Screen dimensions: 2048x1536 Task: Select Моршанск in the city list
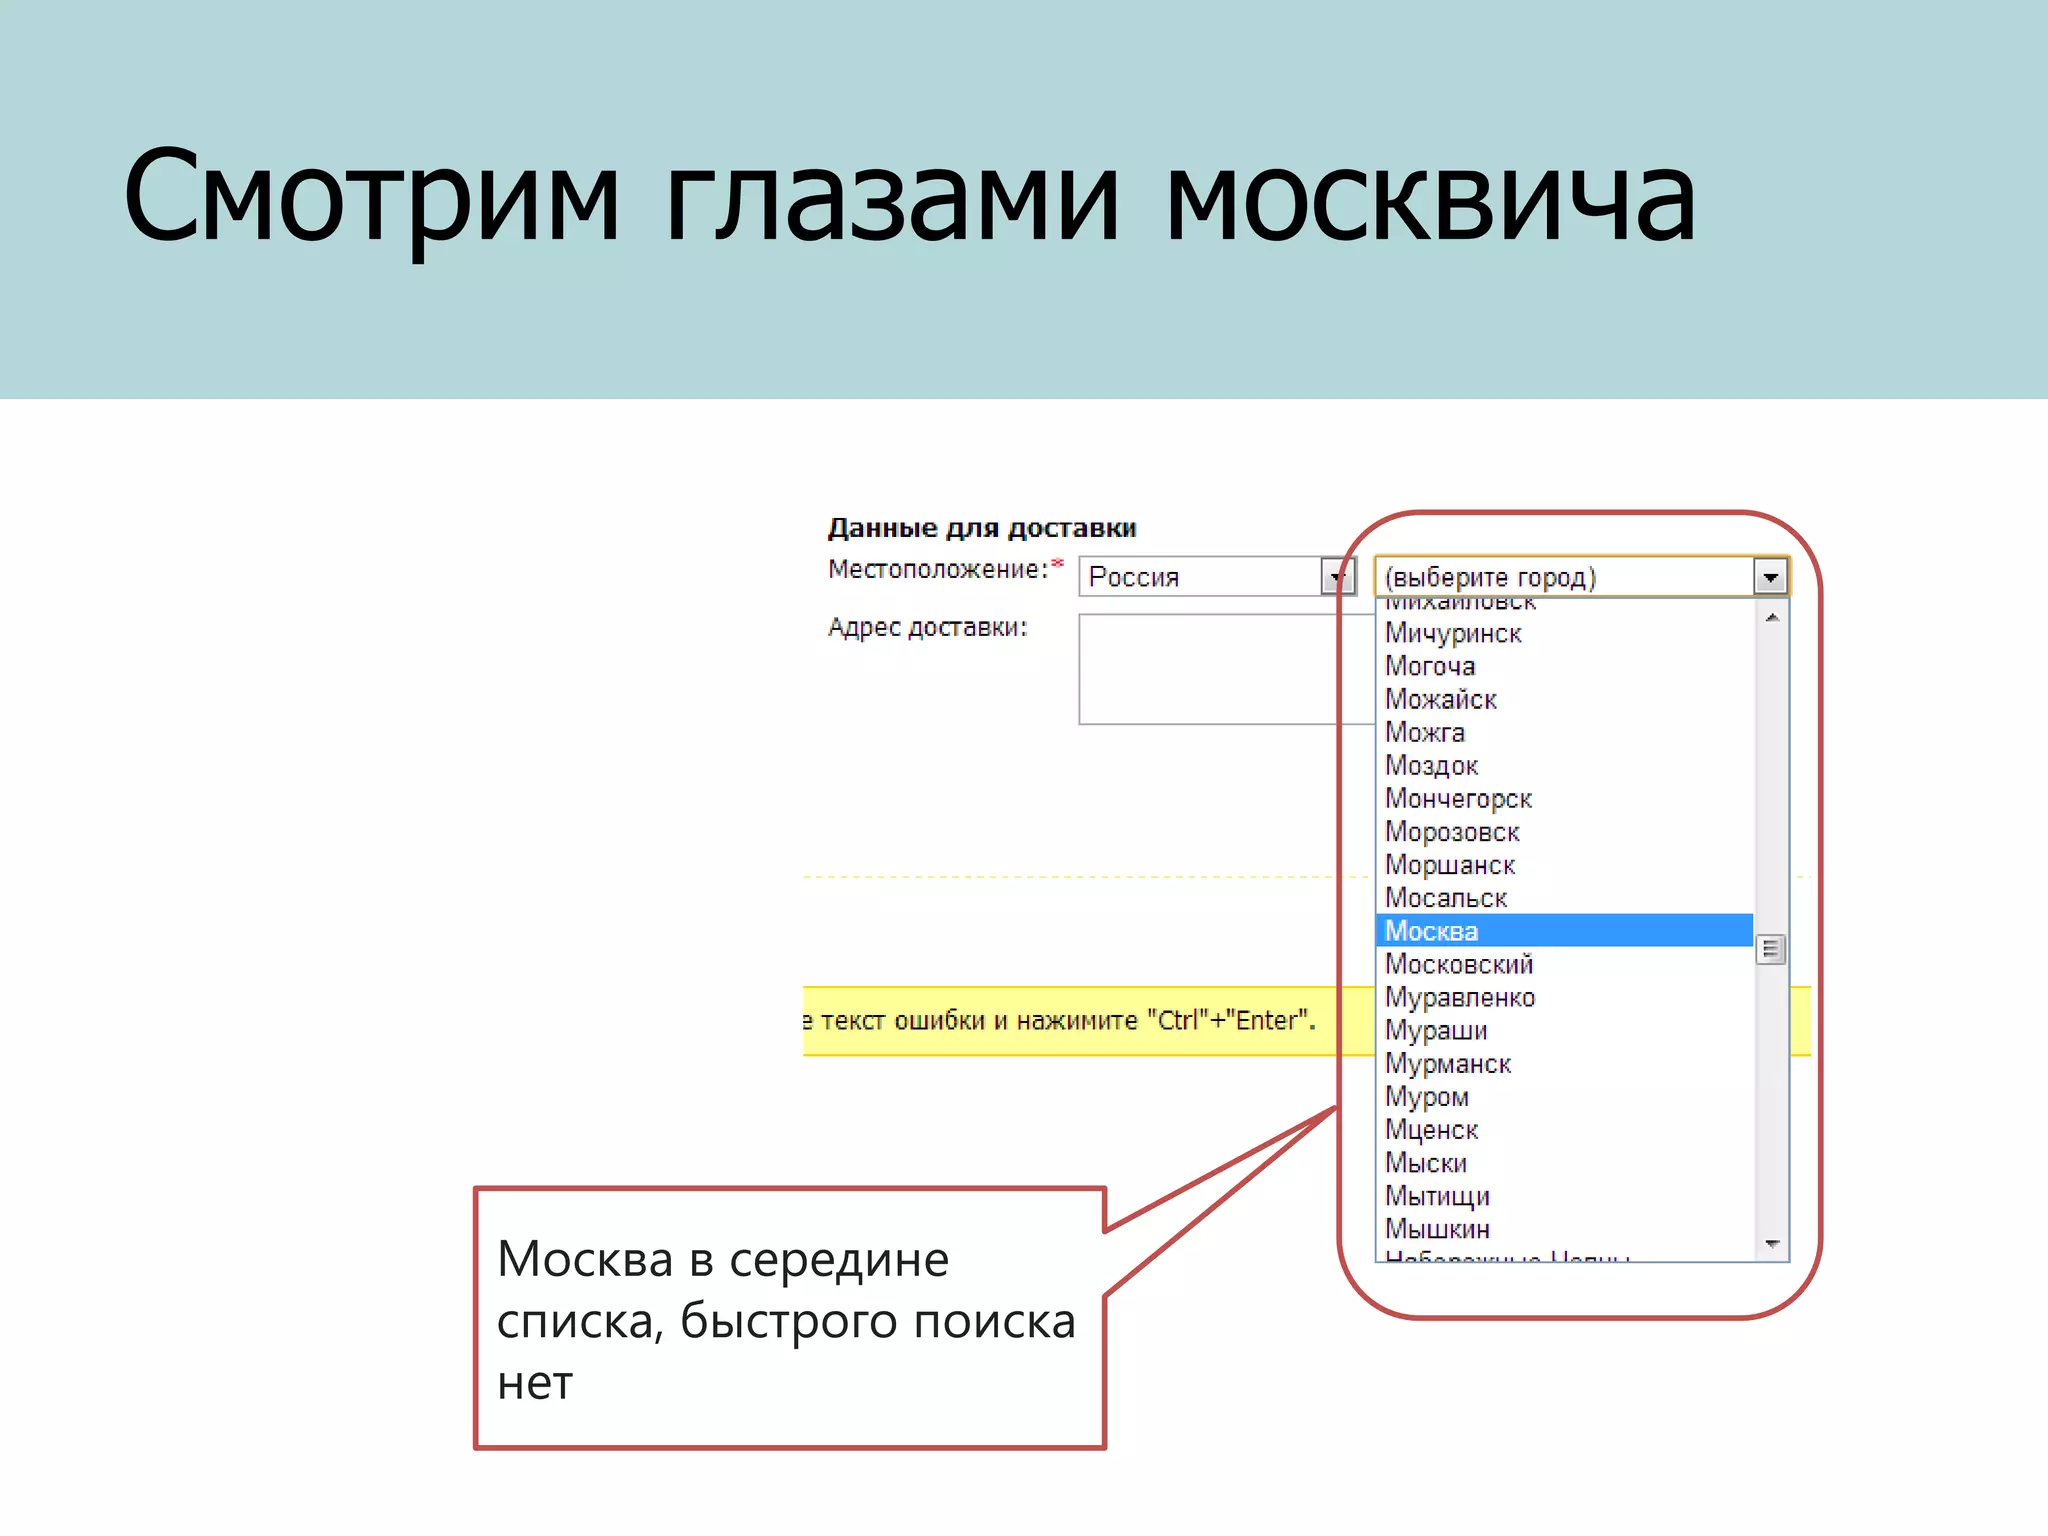[1565, 864]
